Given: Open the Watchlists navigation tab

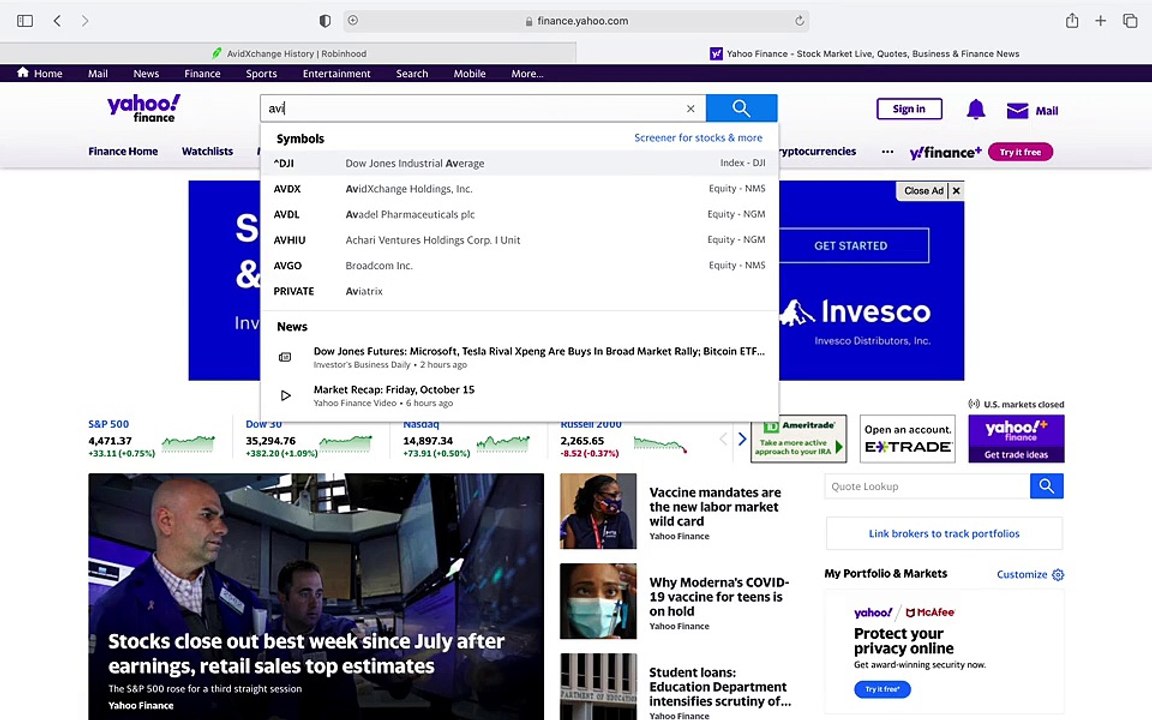Looking at the screenshot, I should pyautogui.click(x=207, y=151).
